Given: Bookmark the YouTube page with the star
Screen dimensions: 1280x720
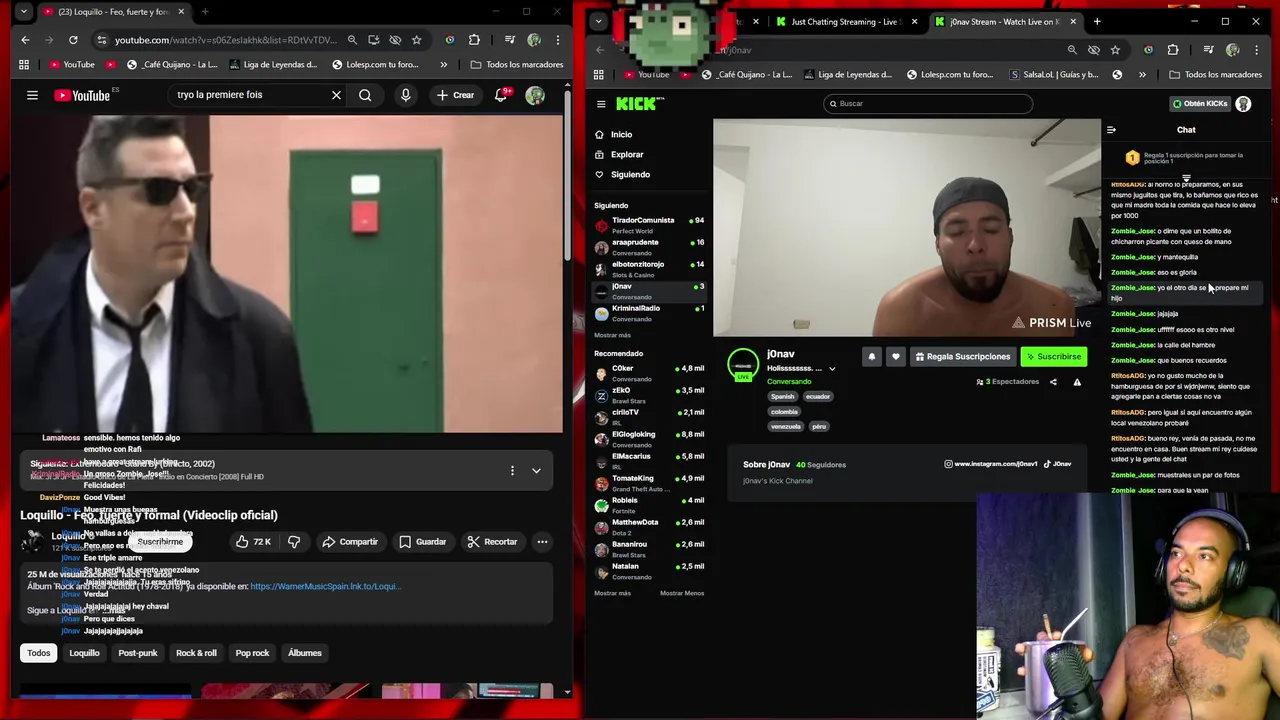Looking at the screenshot, I should 416,40.
